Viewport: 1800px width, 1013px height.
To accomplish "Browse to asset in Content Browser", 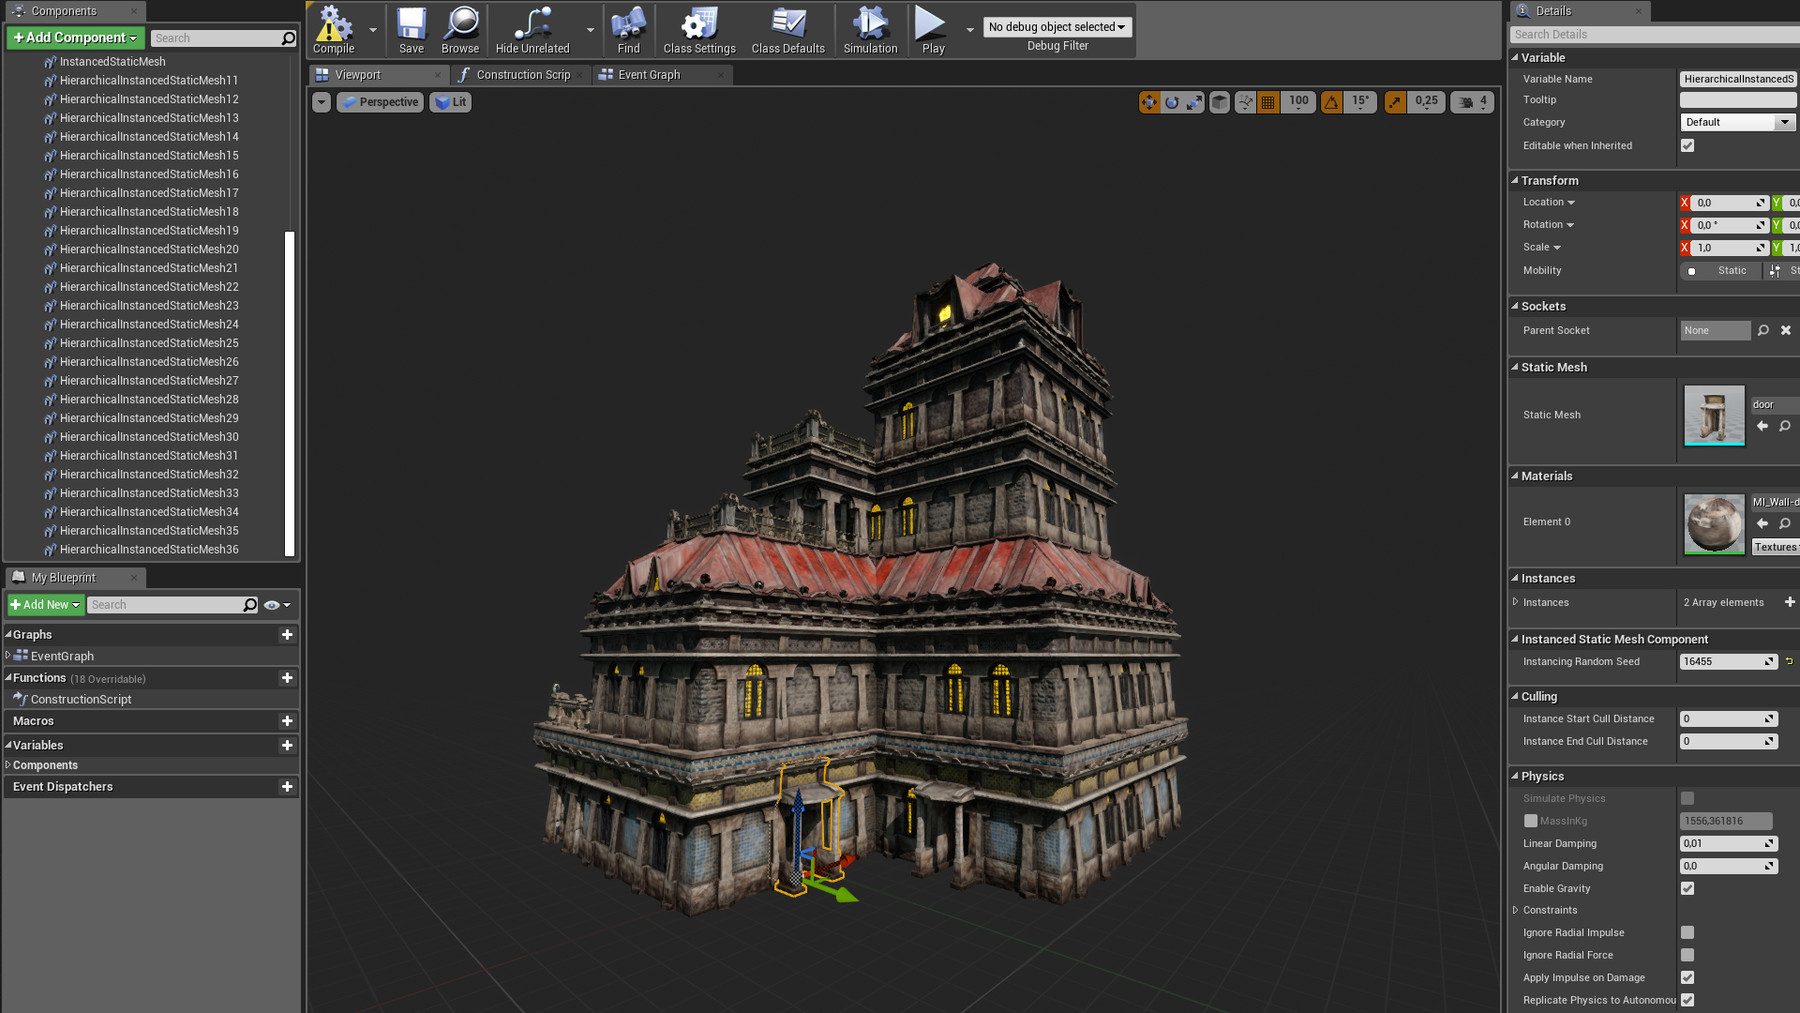I will [x=460, y=29].
